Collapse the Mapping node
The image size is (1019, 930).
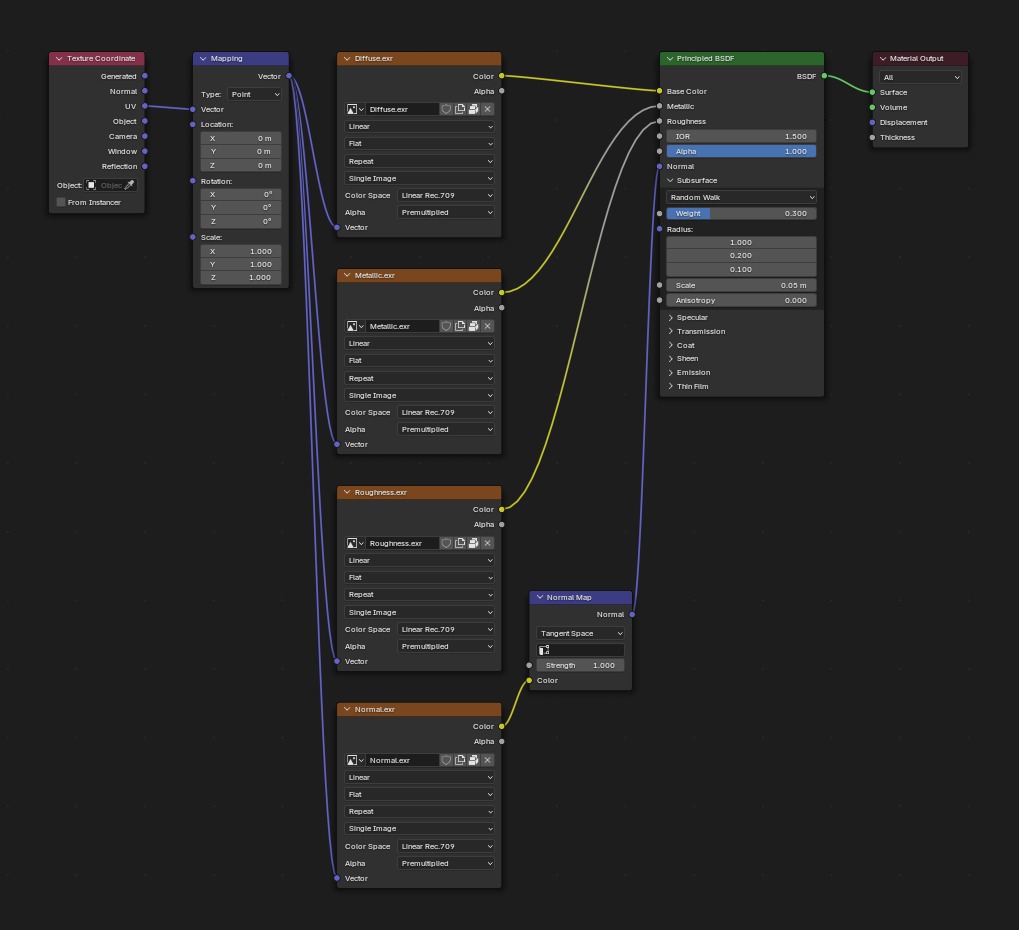203,58
